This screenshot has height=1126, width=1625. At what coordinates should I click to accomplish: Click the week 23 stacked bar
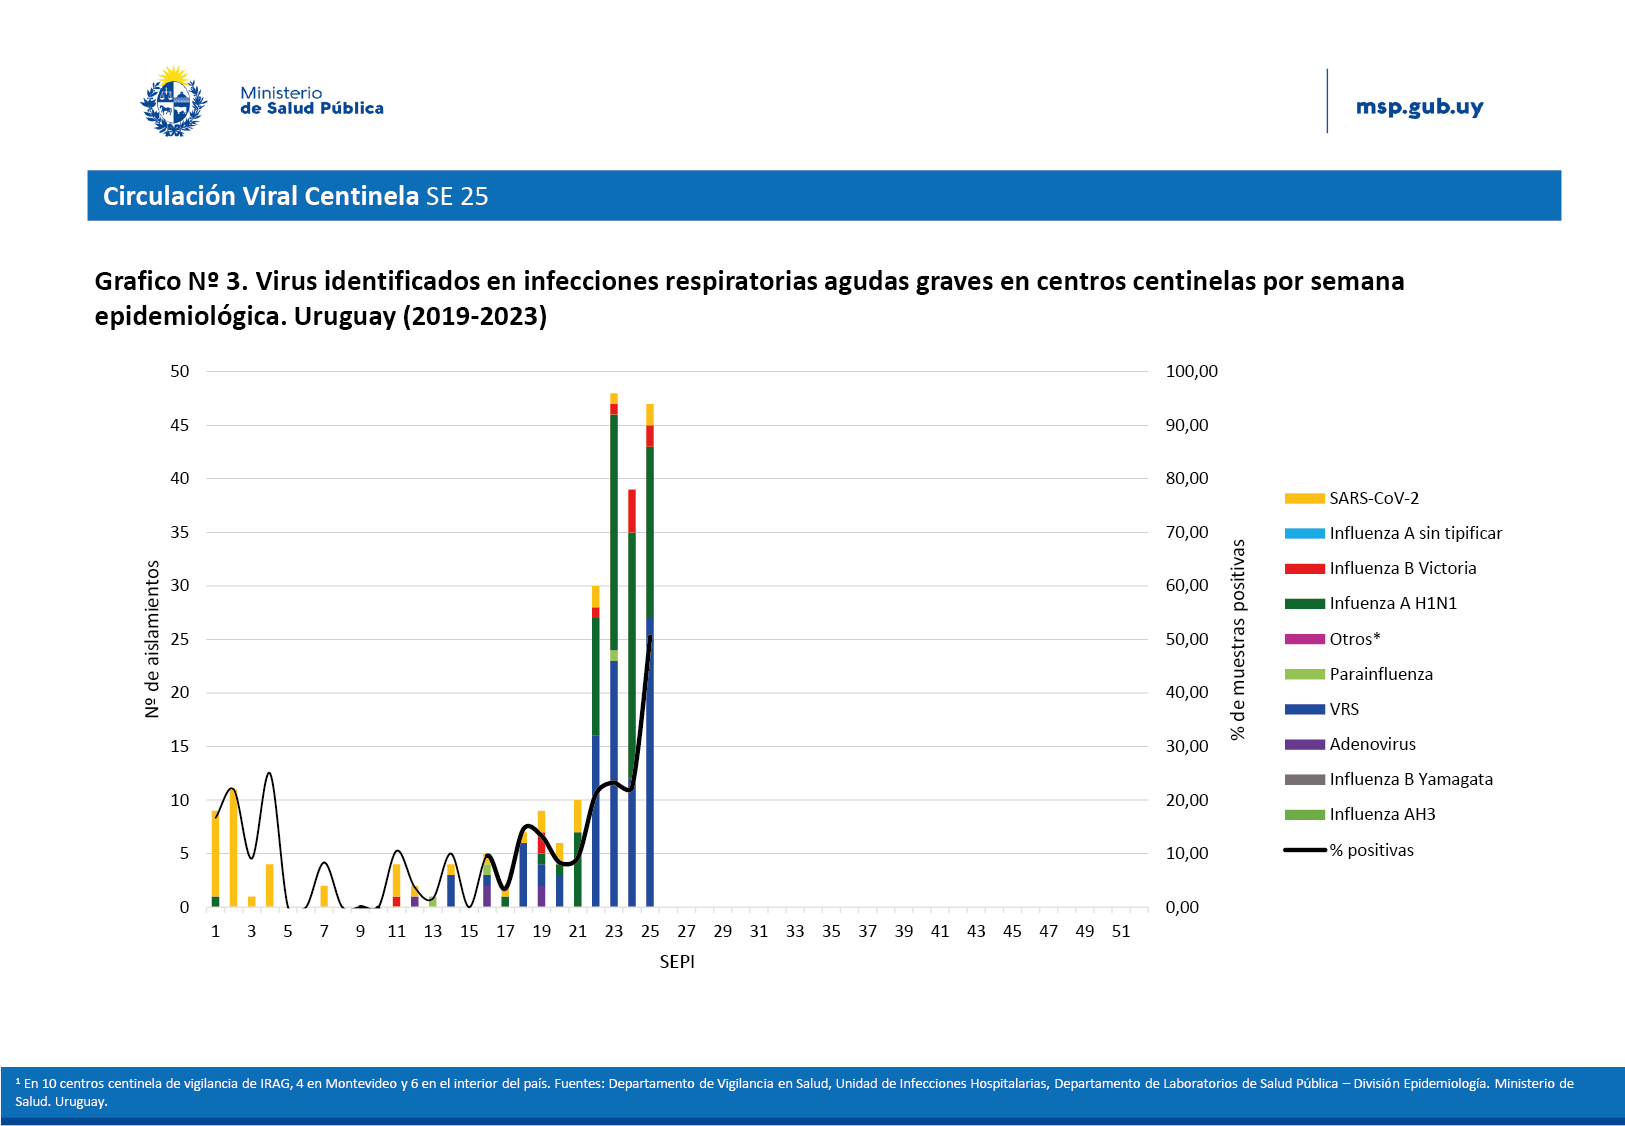[x=614, y=650]
